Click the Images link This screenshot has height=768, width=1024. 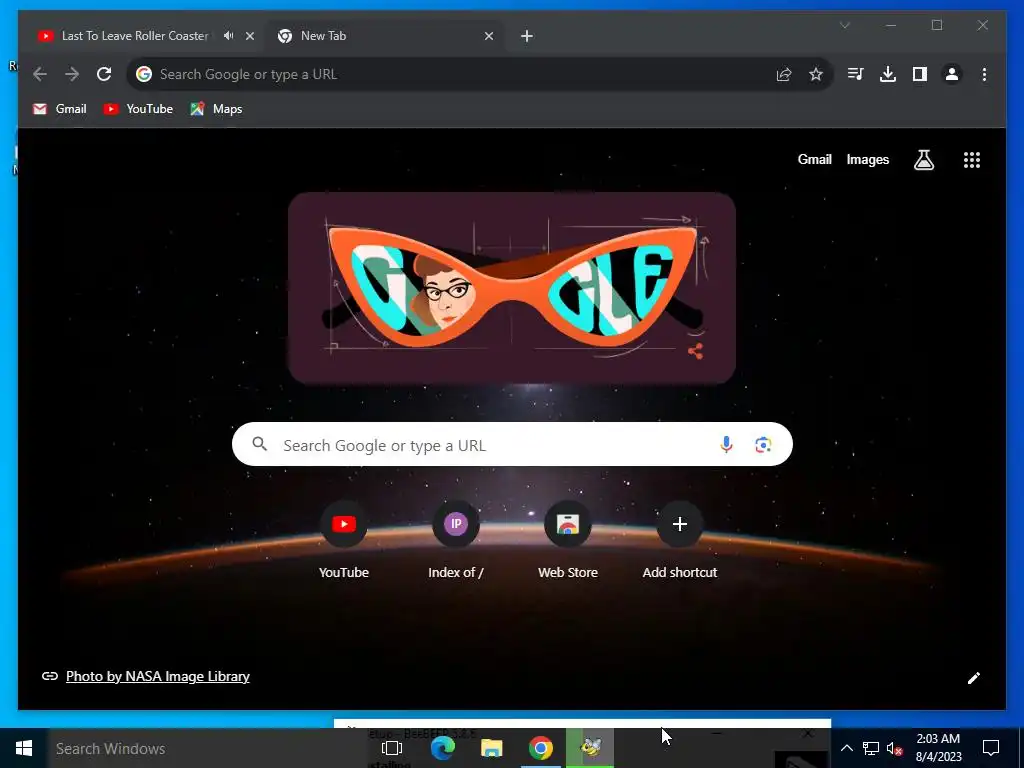(x=867, y=159)
